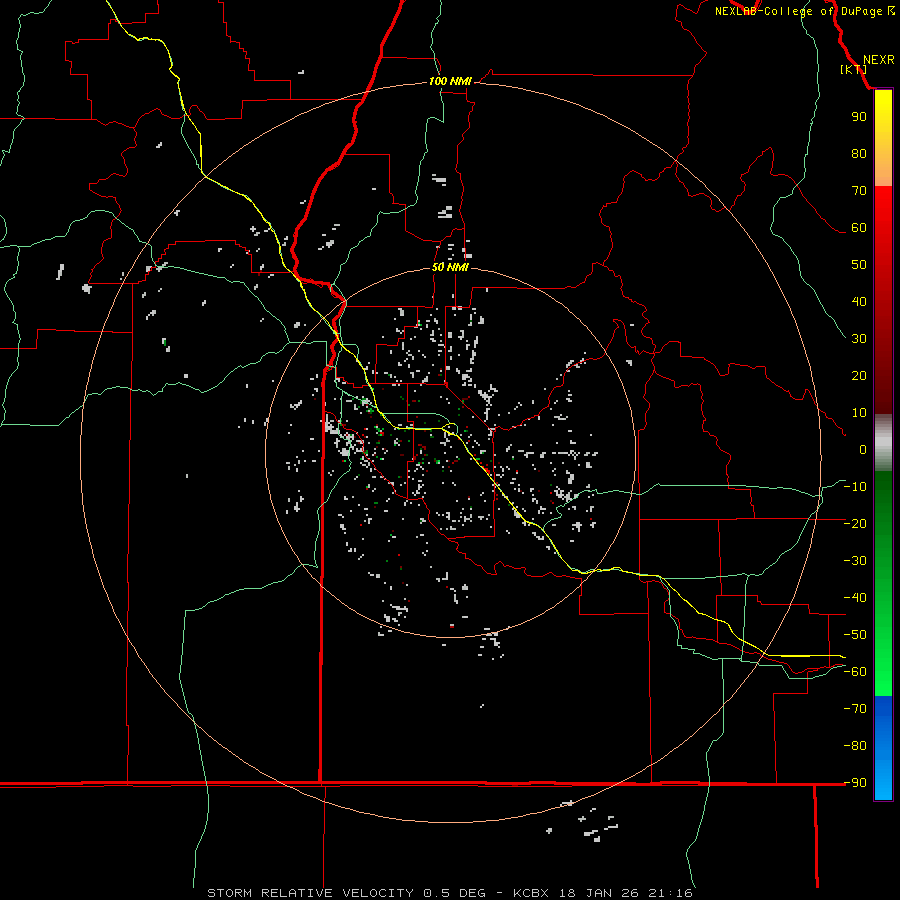This screenshot has width=900, height=900.
Task: Click the -10 value on the velocity scale
Action: click(x=855, y=487)
